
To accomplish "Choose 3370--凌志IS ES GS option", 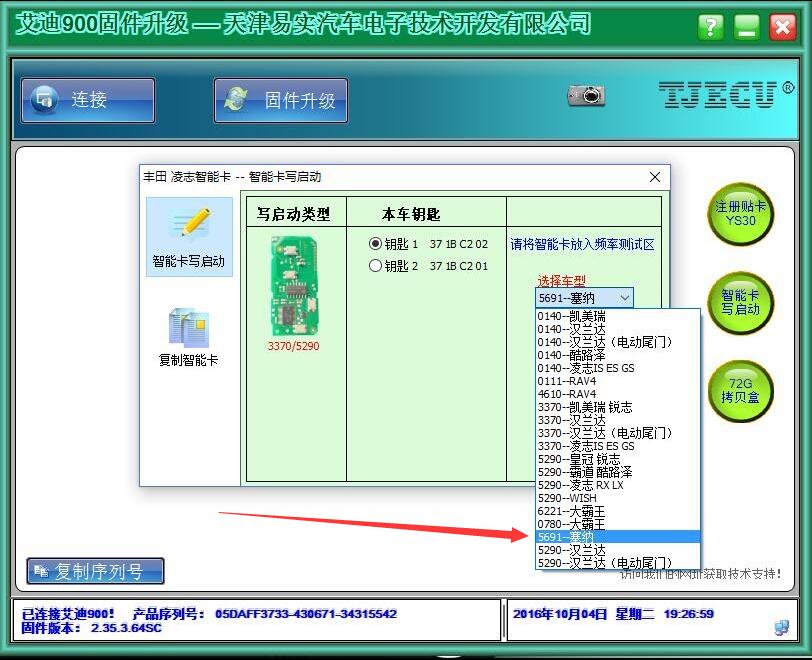I will 618,446.
